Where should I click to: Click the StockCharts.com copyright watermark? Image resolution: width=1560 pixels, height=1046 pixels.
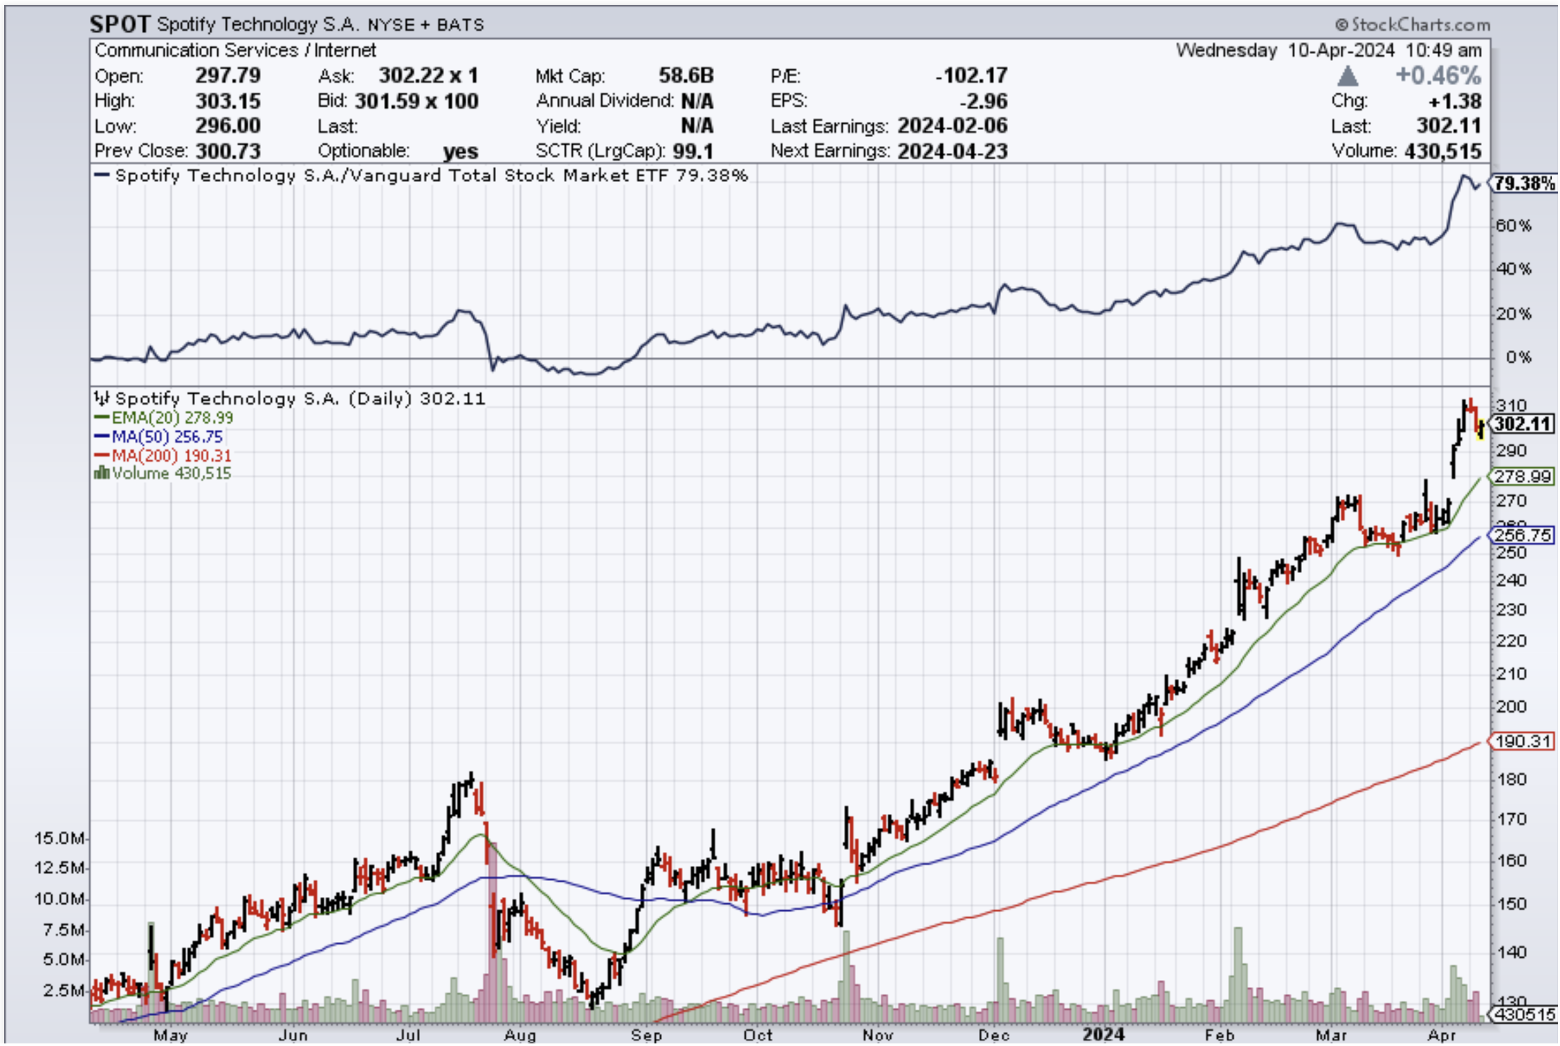tap(1412, 24)
